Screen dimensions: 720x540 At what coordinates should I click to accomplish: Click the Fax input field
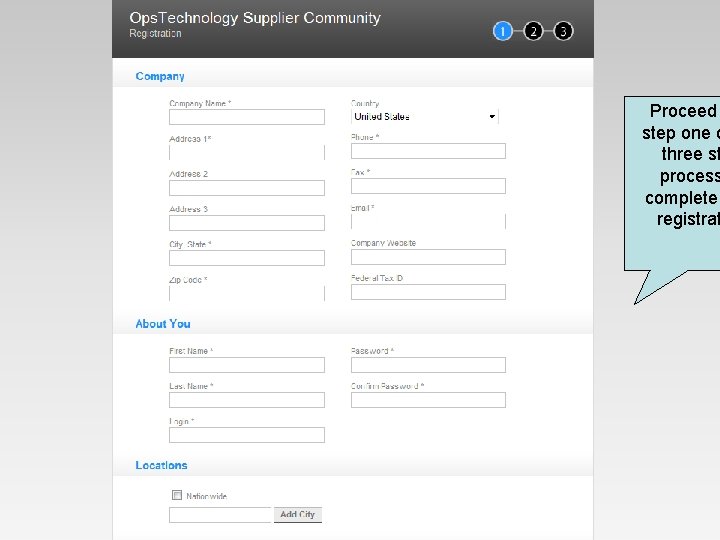tap(428, 186)
